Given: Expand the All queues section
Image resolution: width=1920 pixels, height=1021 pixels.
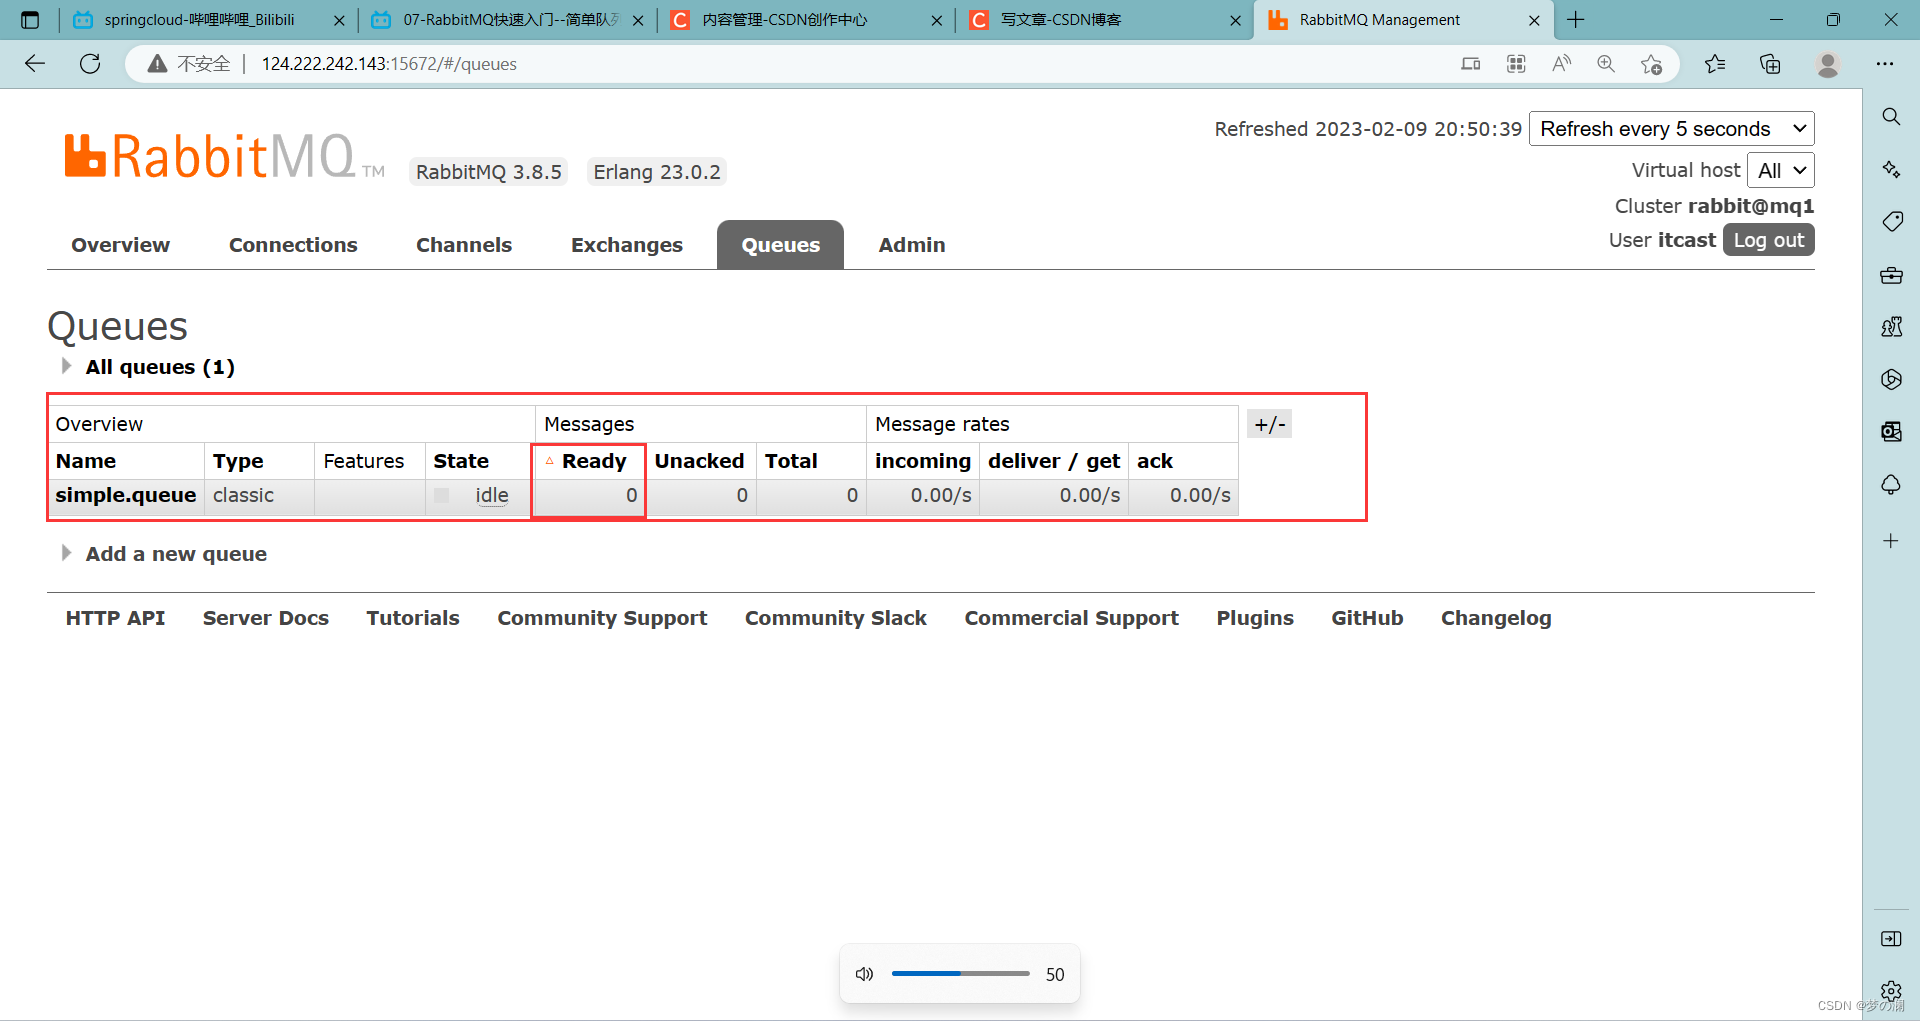Looking at the screenshot, I should click(x=160, y=367).
